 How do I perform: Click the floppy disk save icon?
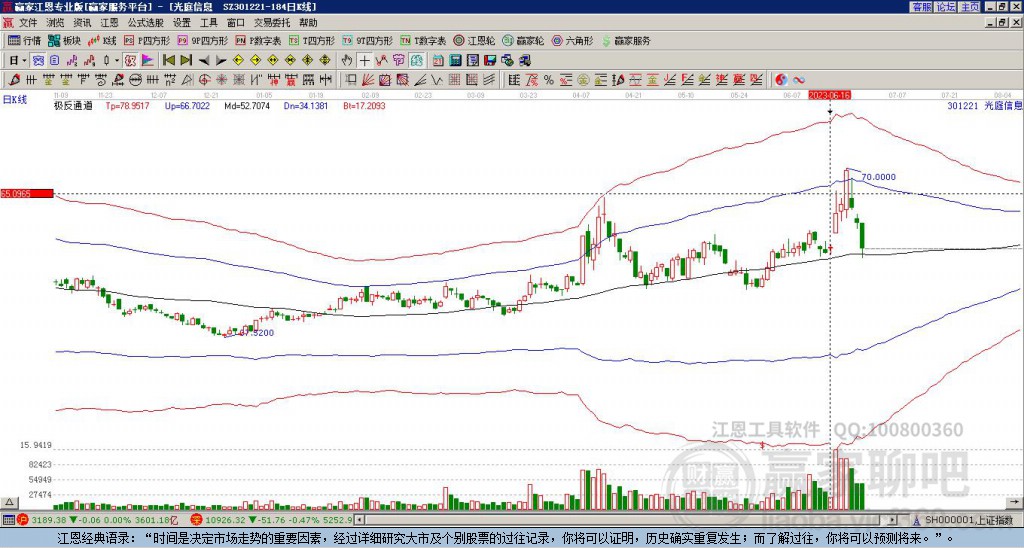tap(490, 61)
